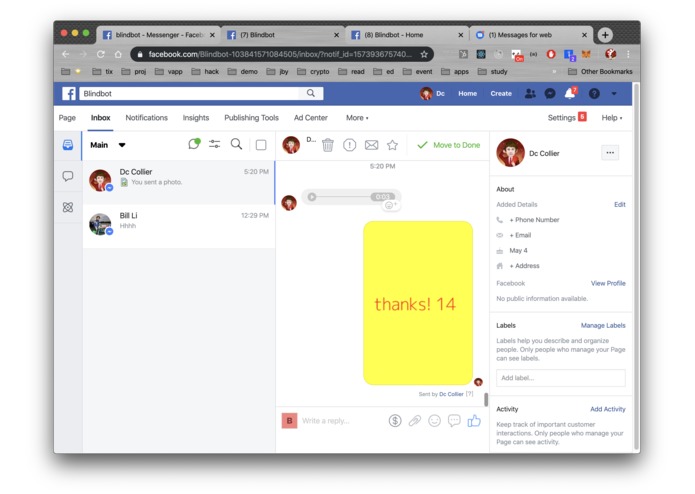Click the Blindbot search field

[x=189, y=93]
